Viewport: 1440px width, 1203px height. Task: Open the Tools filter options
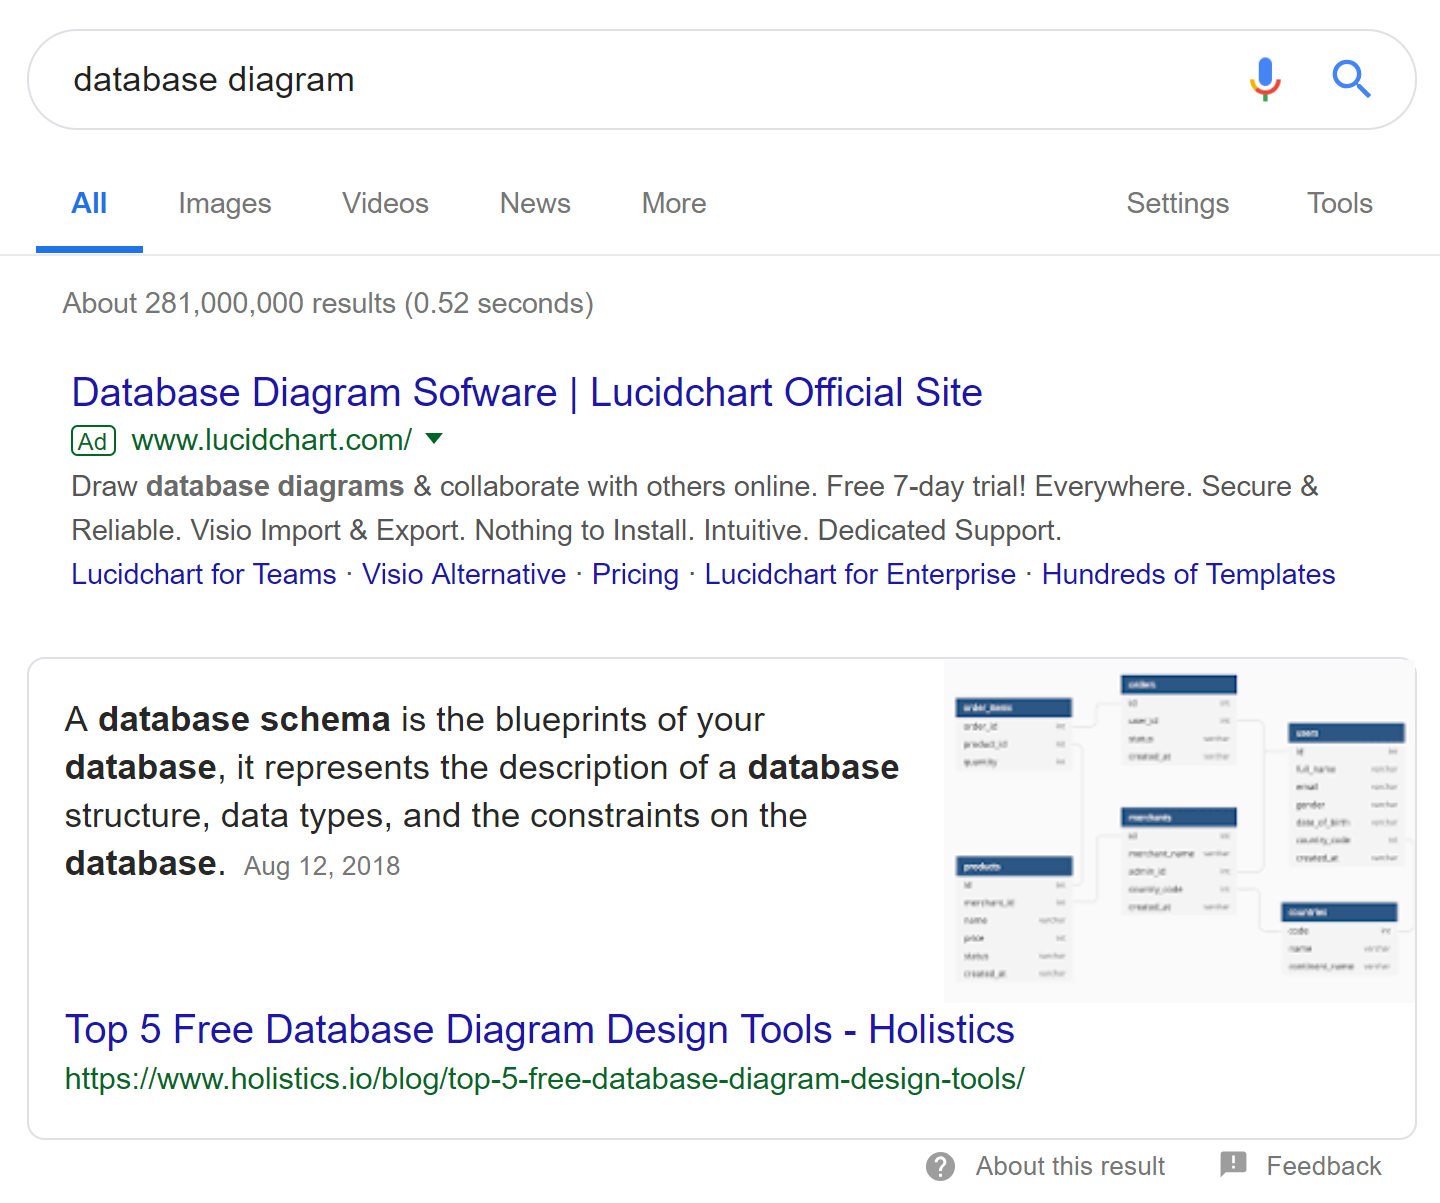[1339, 204]
